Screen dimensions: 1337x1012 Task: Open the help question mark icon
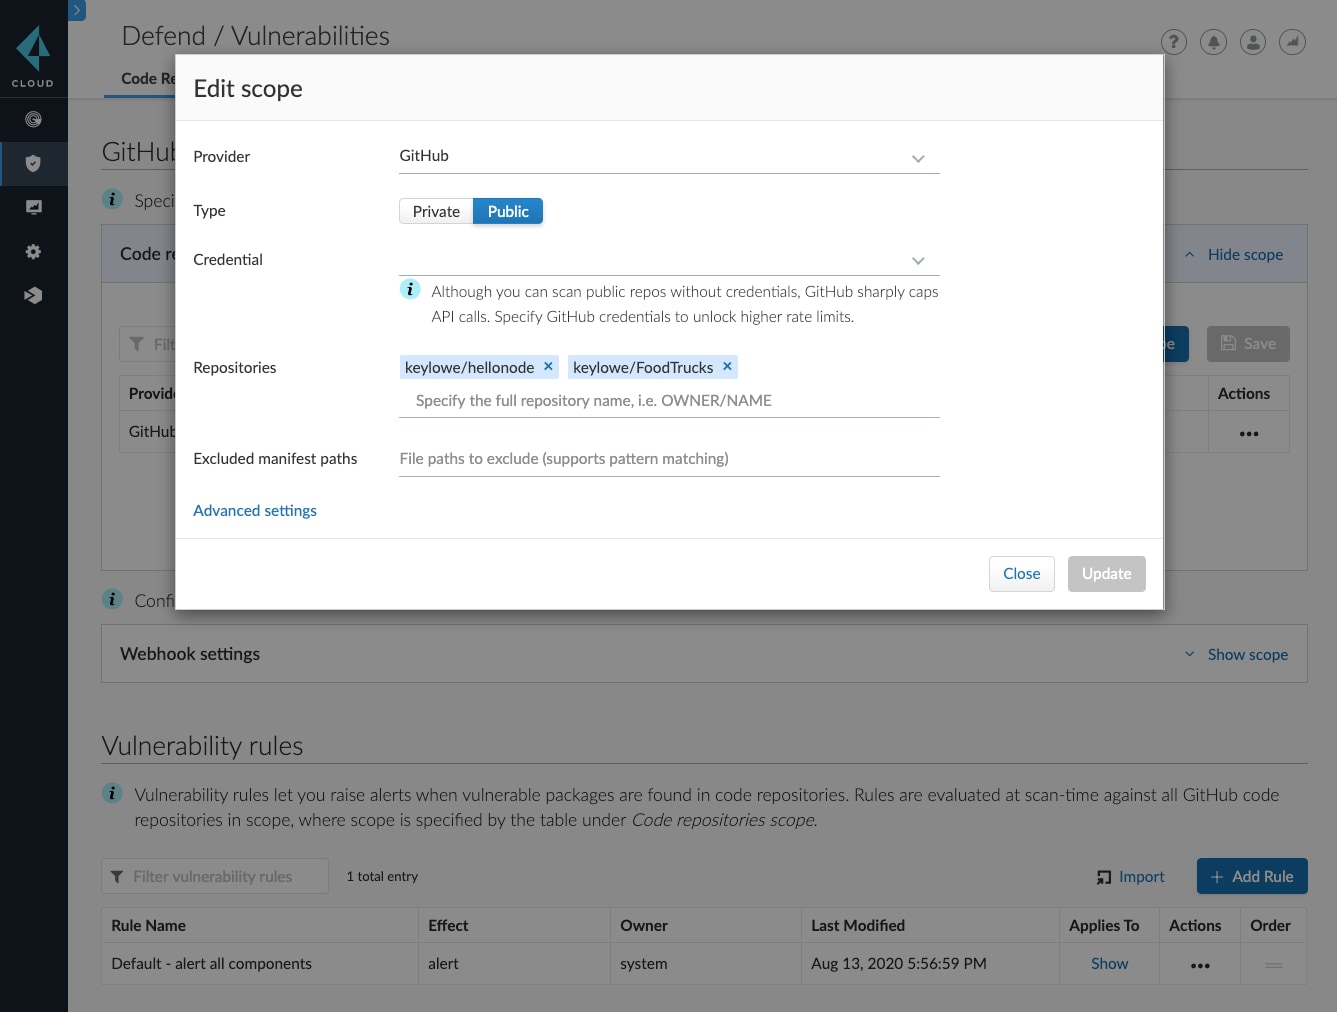point(1173,42)
